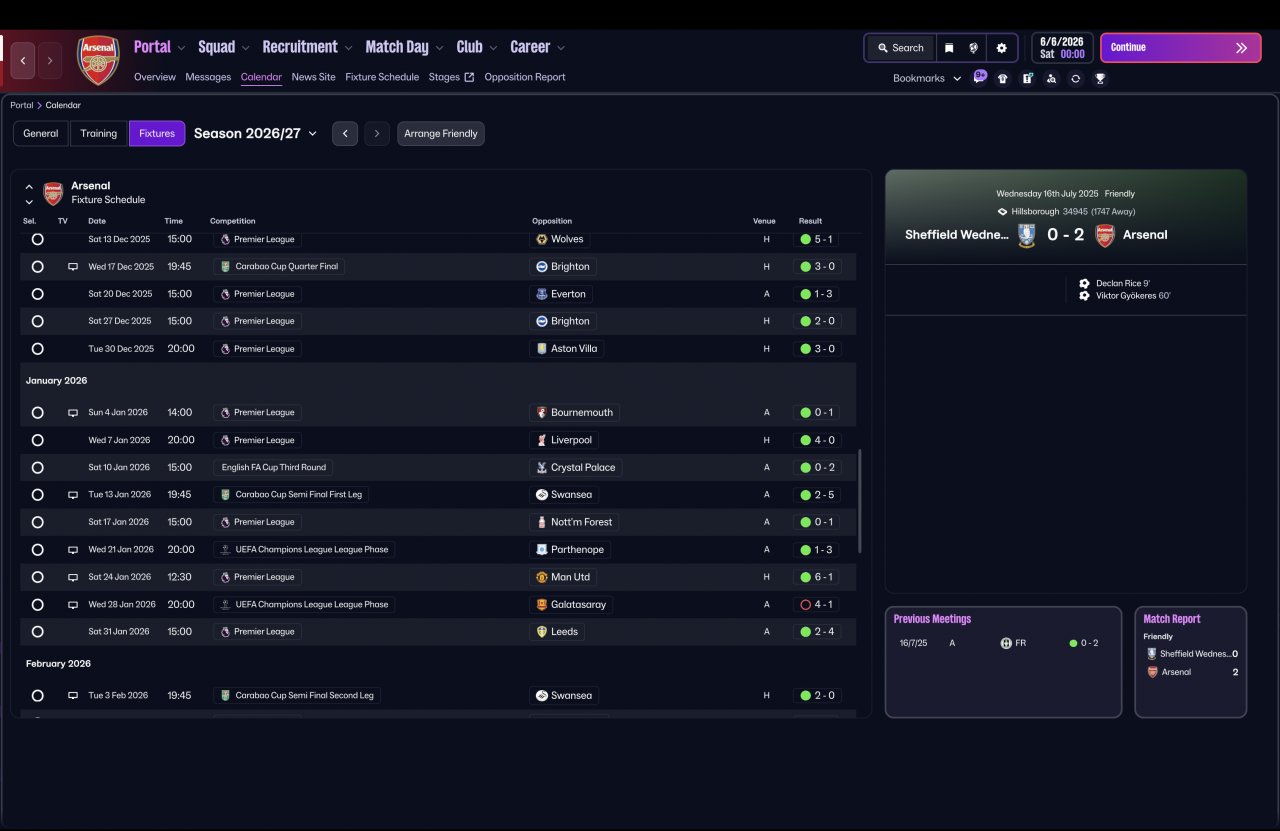The height and width of the screenshot is (831, 1280).
Task: Click the player search icon in the bookmarks bar
Action: pyautogui.click(x=1051, y=78)
